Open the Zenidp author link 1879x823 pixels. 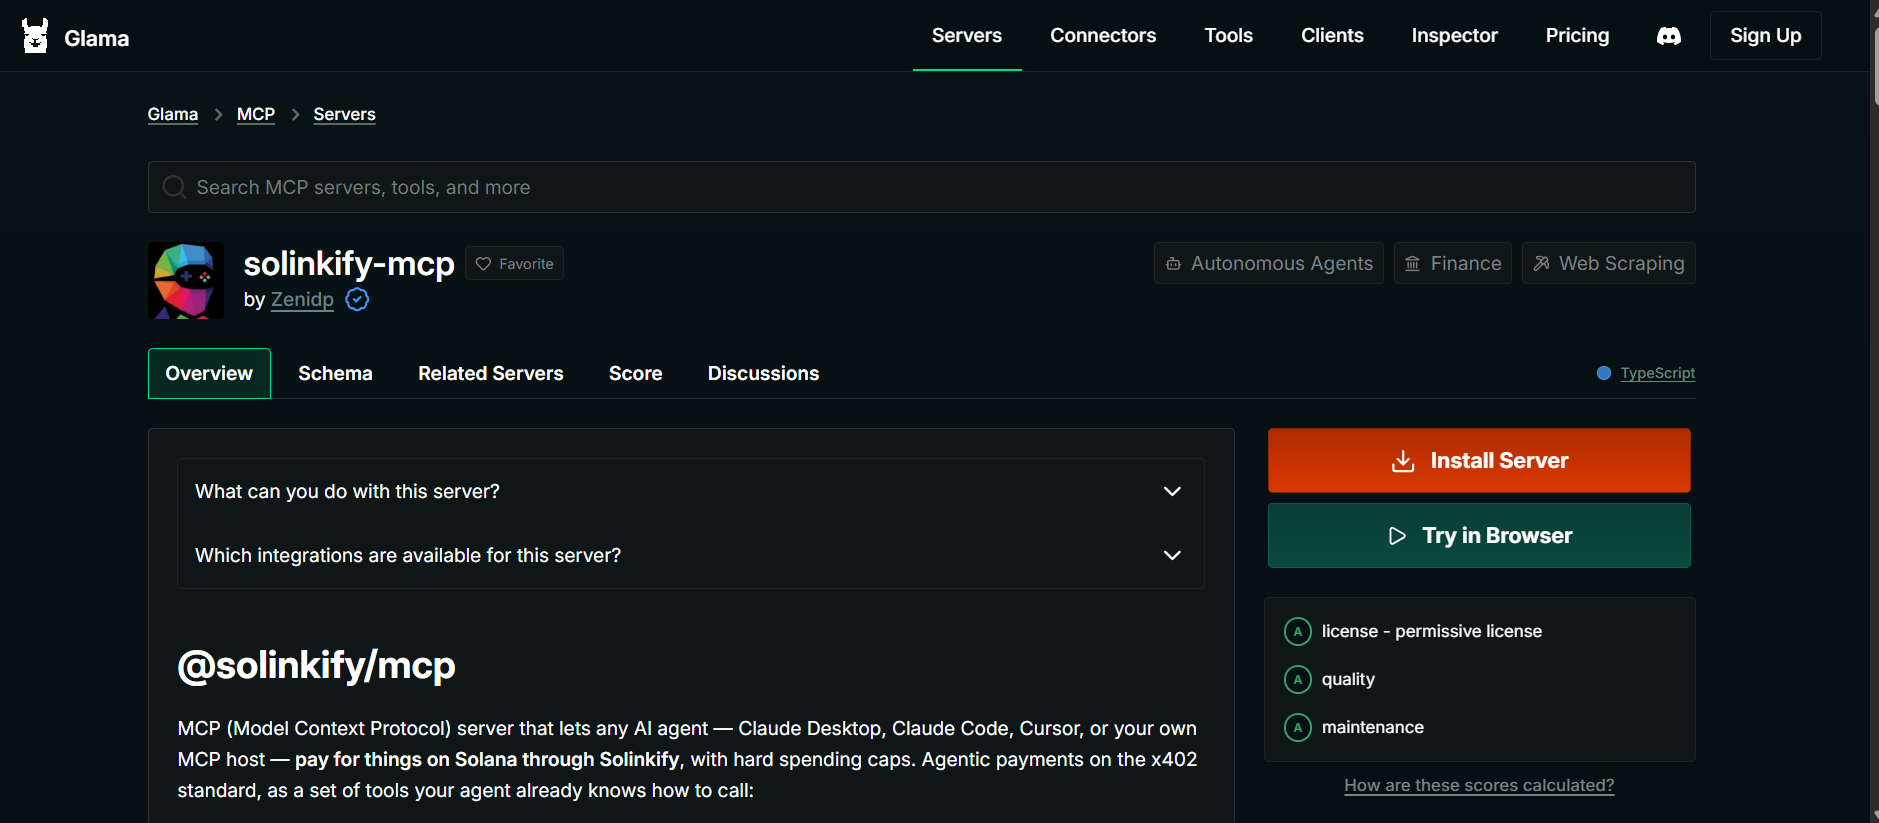click(302, 299)
